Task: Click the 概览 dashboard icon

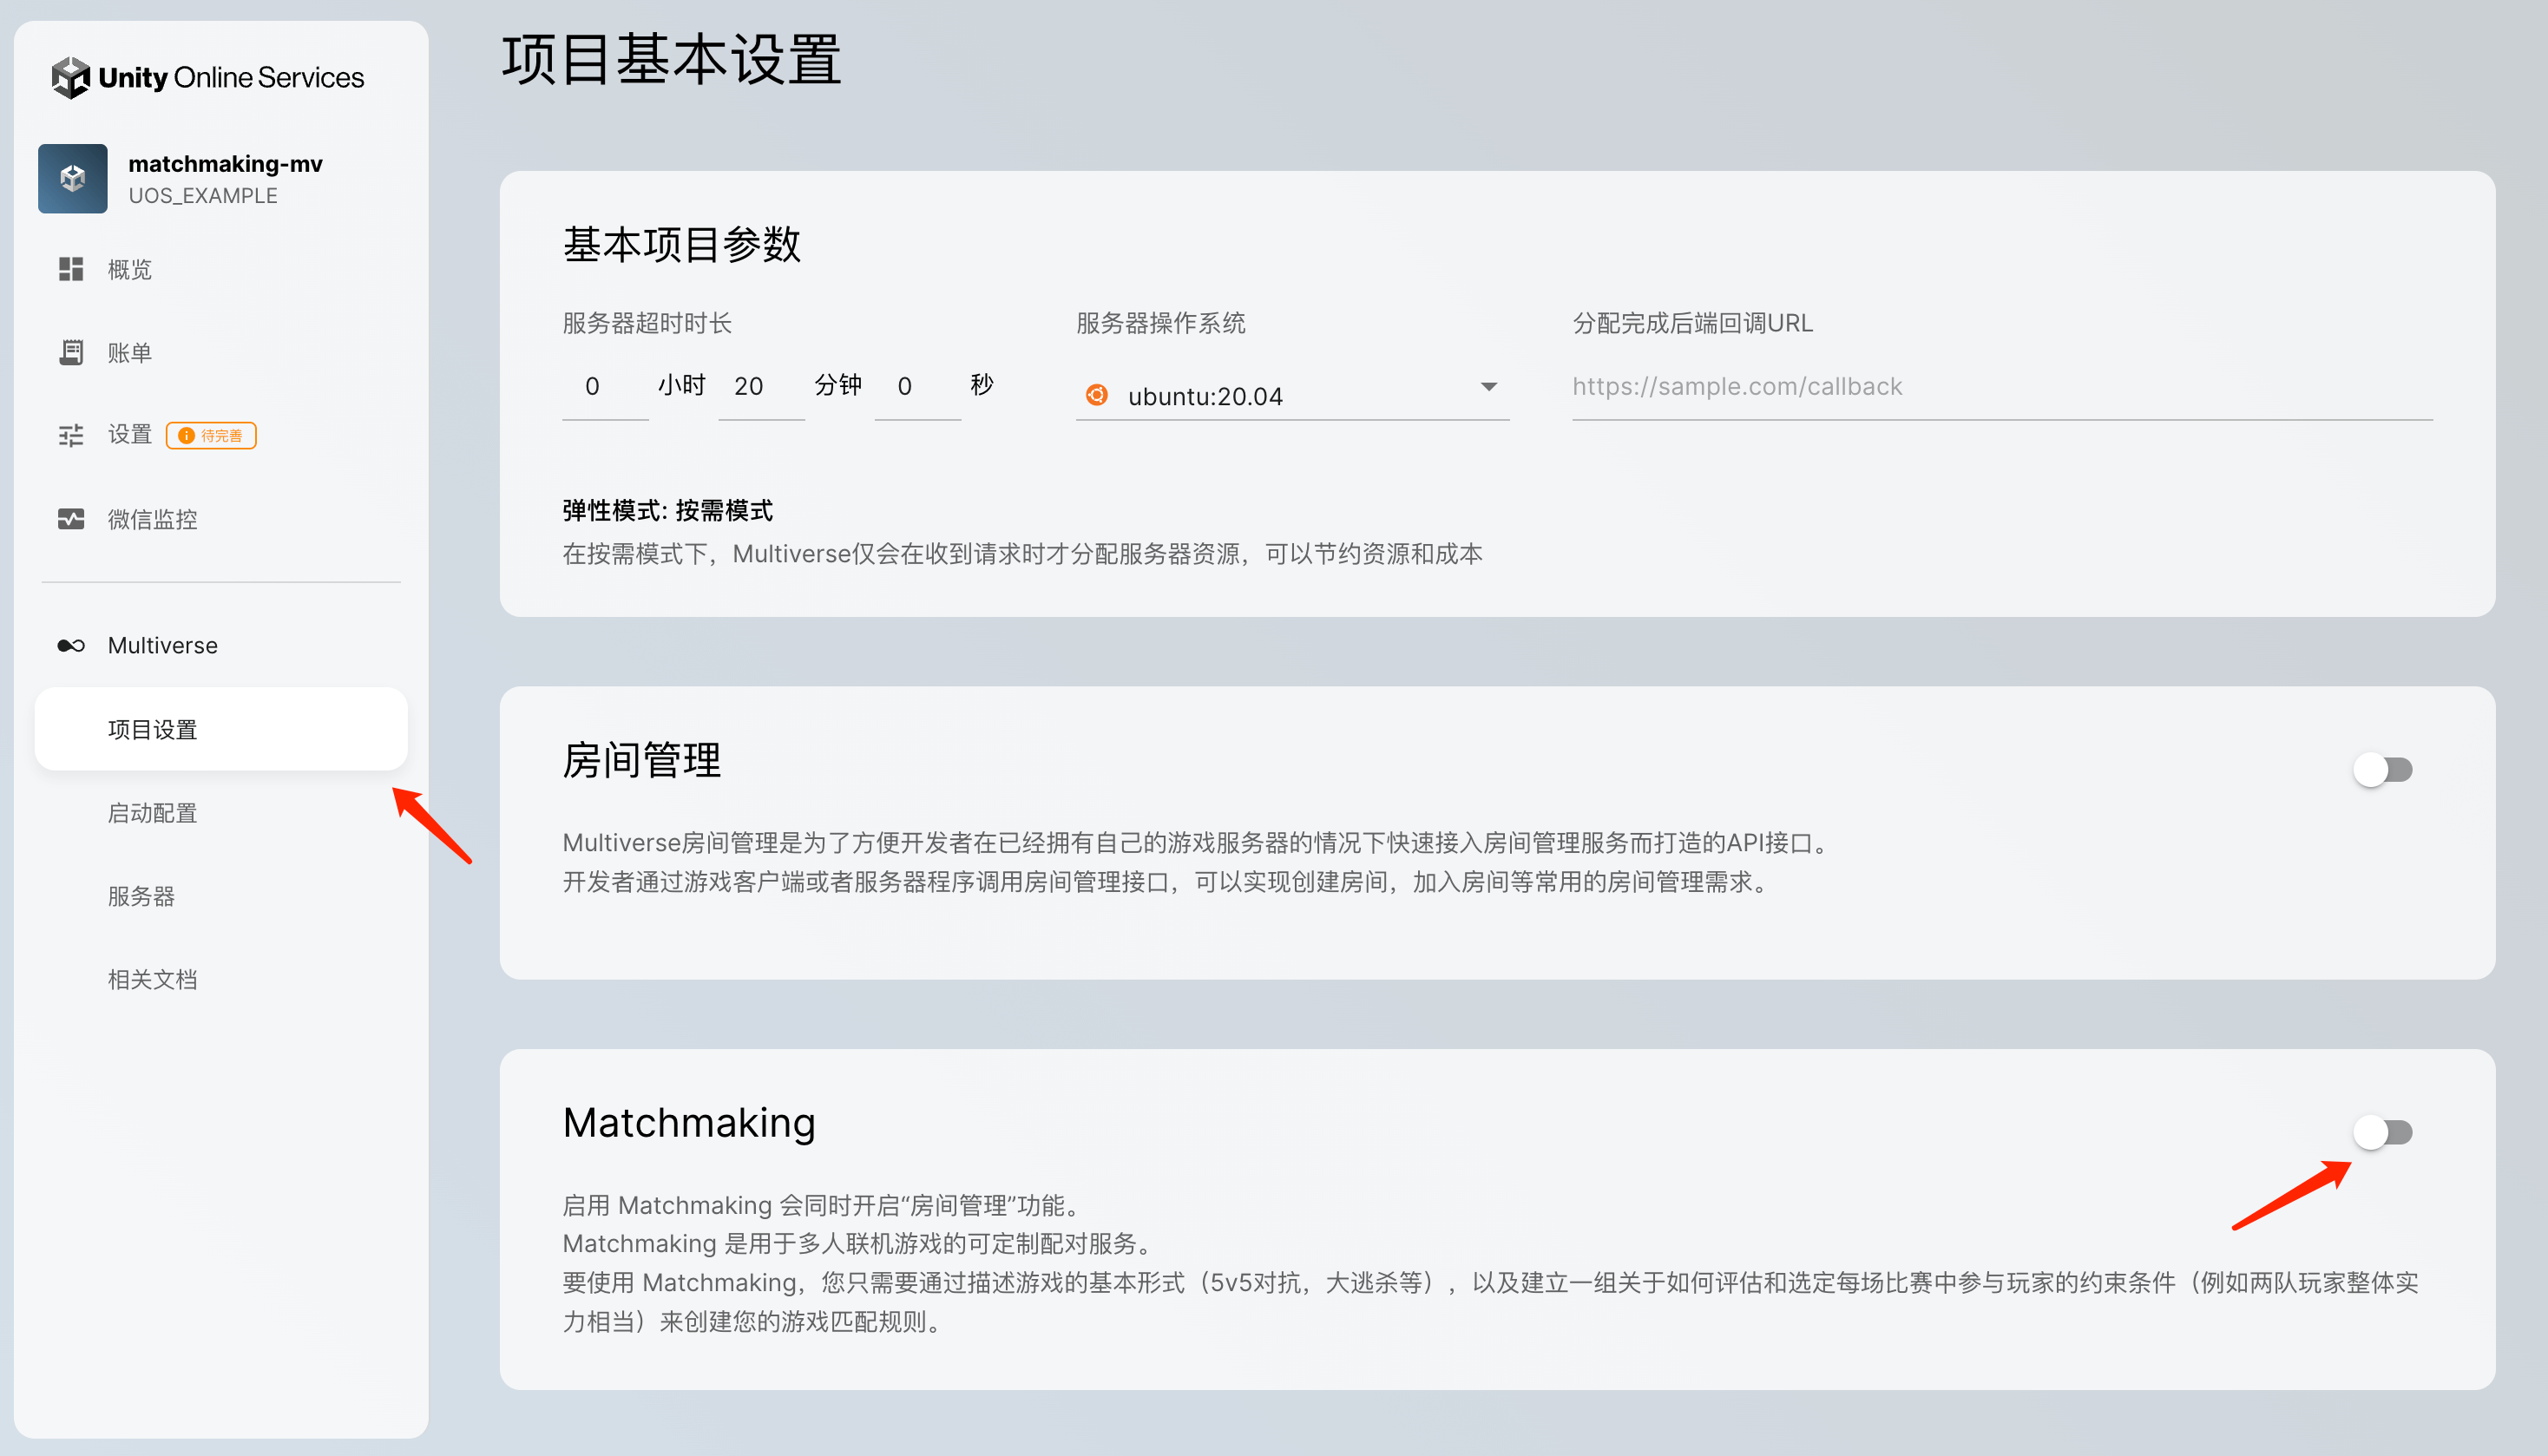Action: [70, 269]
